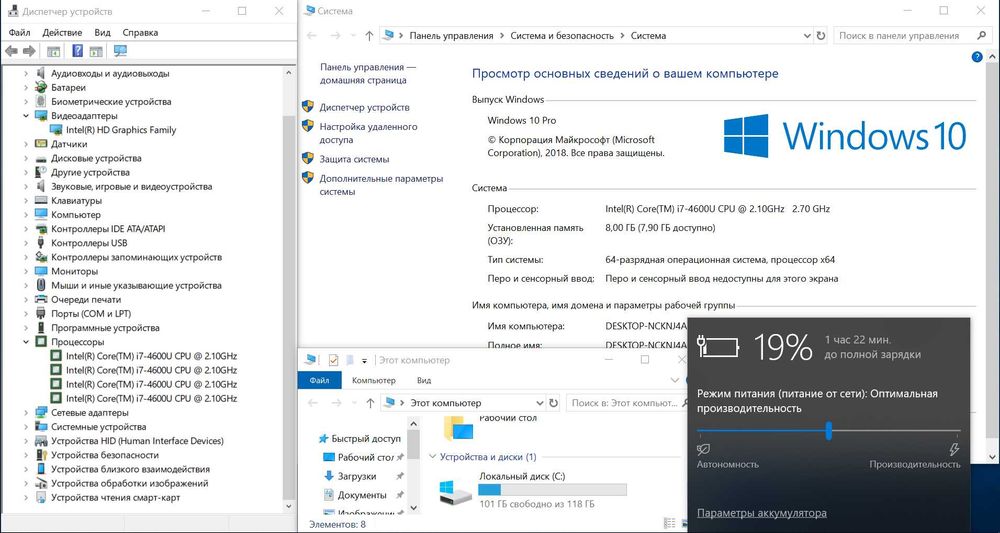Click the Intel(R) HD Graphics Family adapter icon
The width and height of the screenshot is (1000, 533).
click(56, 130)
